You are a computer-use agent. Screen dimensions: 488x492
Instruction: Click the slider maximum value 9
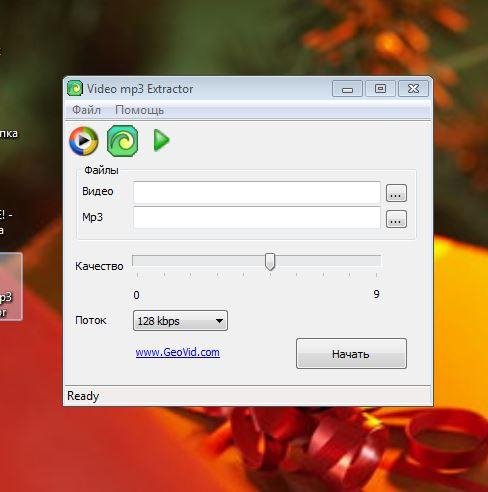point(376,294)
